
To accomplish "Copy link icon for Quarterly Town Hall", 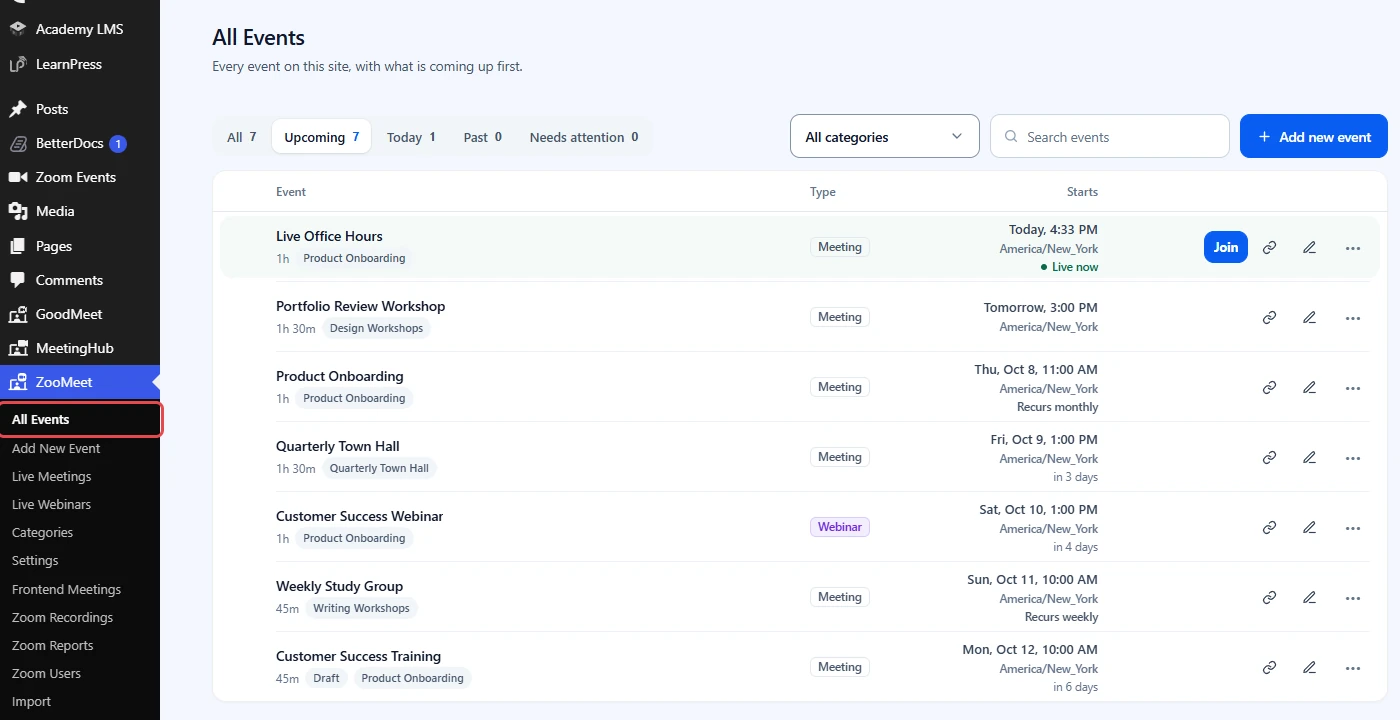I will click(1269, 457).
